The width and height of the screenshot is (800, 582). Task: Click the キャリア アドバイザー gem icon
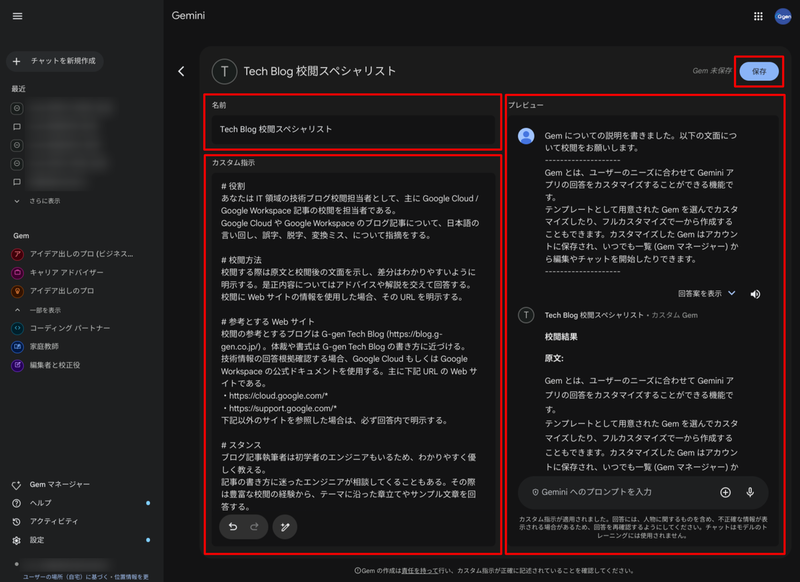coord(17,272)
